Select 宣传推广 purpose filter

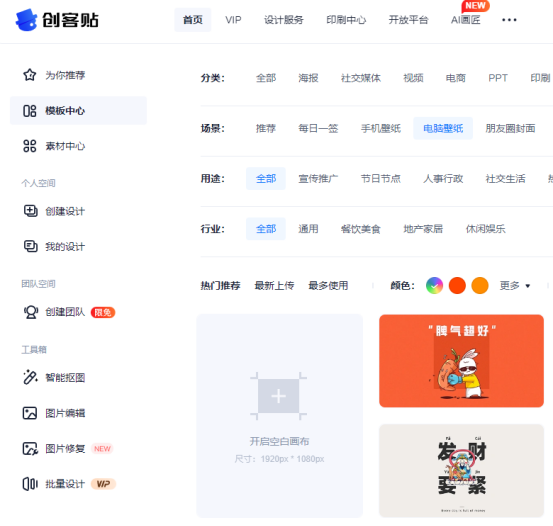(318, 179)
